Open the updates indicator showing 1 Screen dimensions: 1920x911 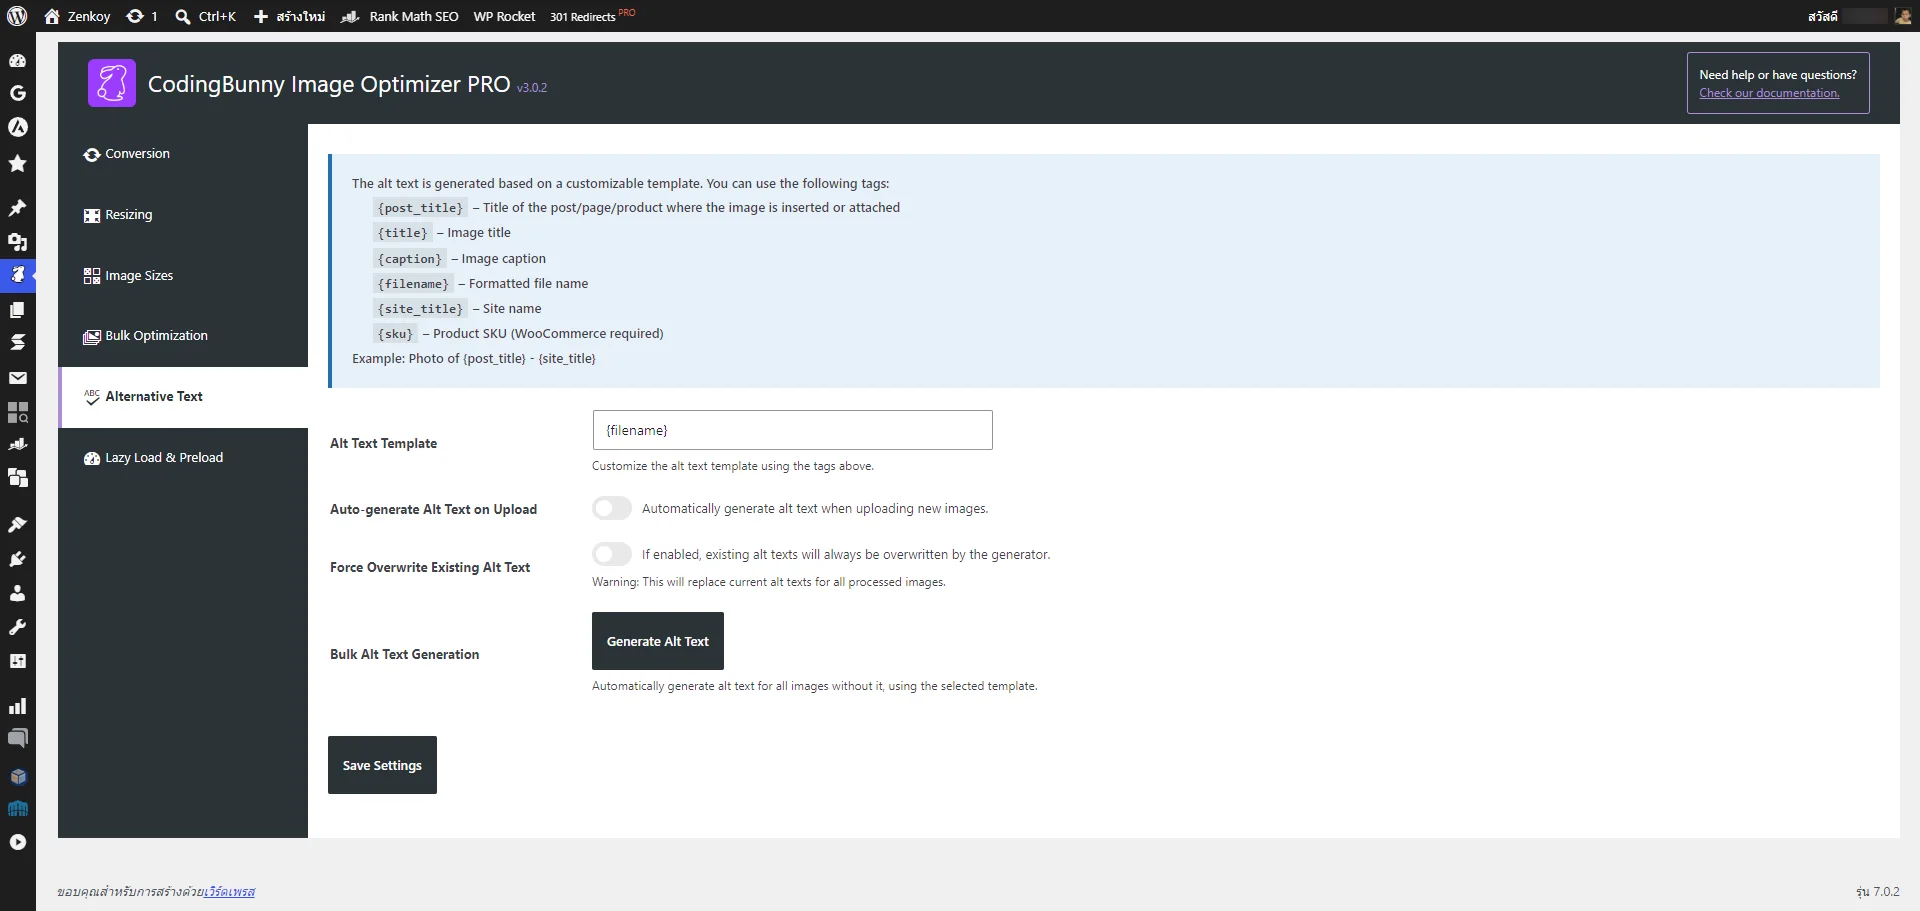[x=142, y=16]
